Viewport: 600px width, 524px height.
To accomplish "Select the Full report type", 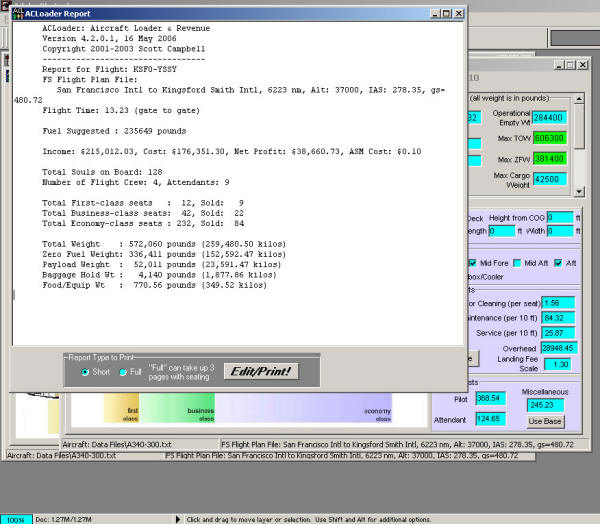I will [x=123, y=372].
